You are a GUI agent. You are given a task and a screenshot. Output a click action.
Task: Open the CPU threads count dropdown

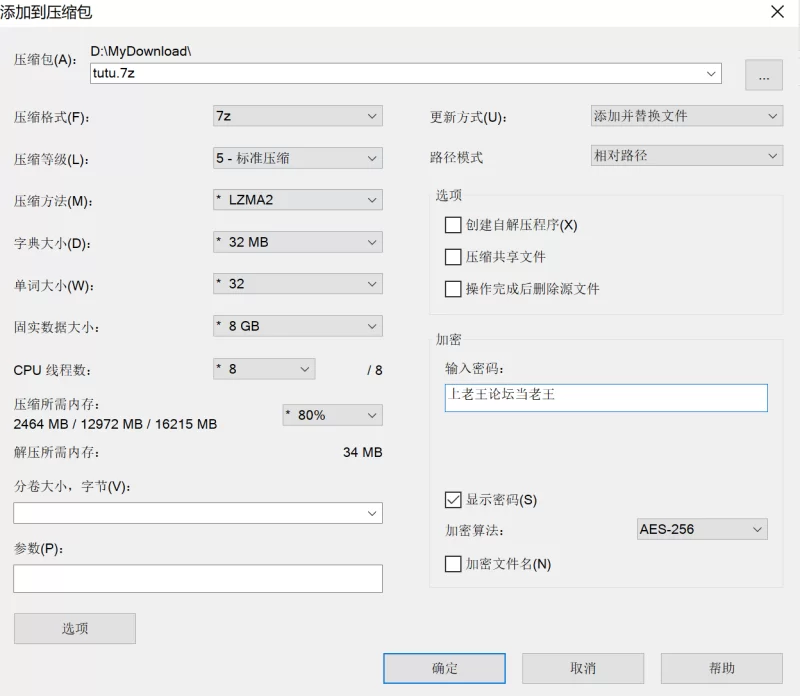click(264, 369)
